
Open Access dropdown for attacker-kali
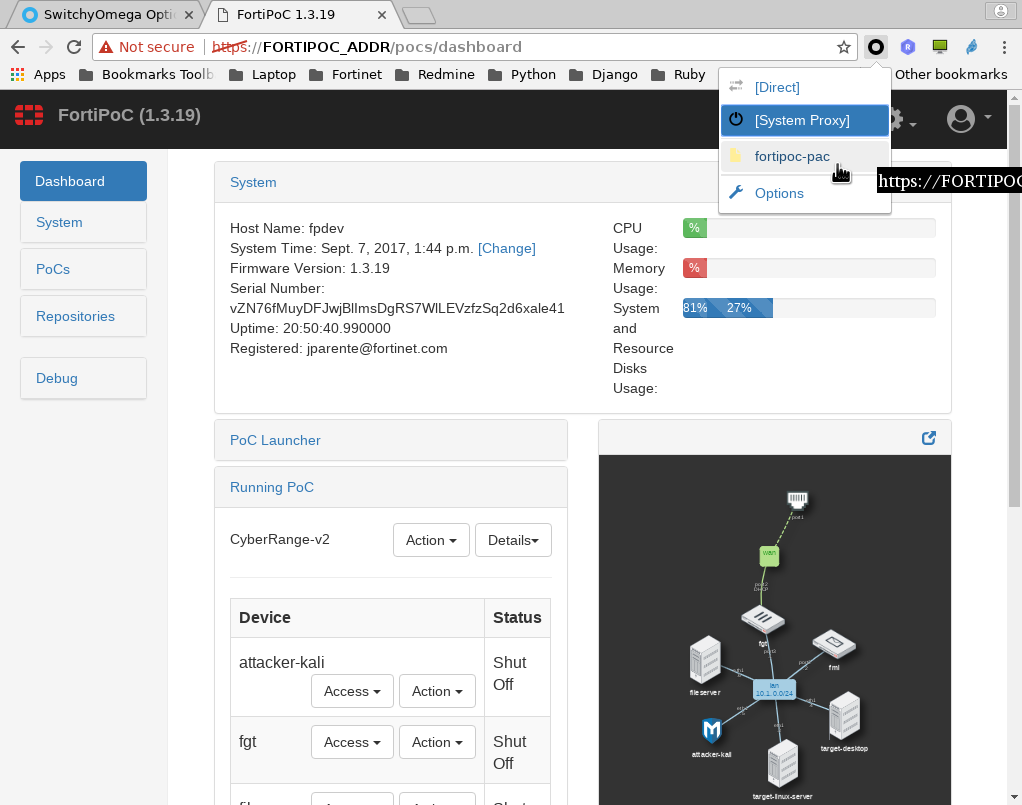[x=352, y=691]
